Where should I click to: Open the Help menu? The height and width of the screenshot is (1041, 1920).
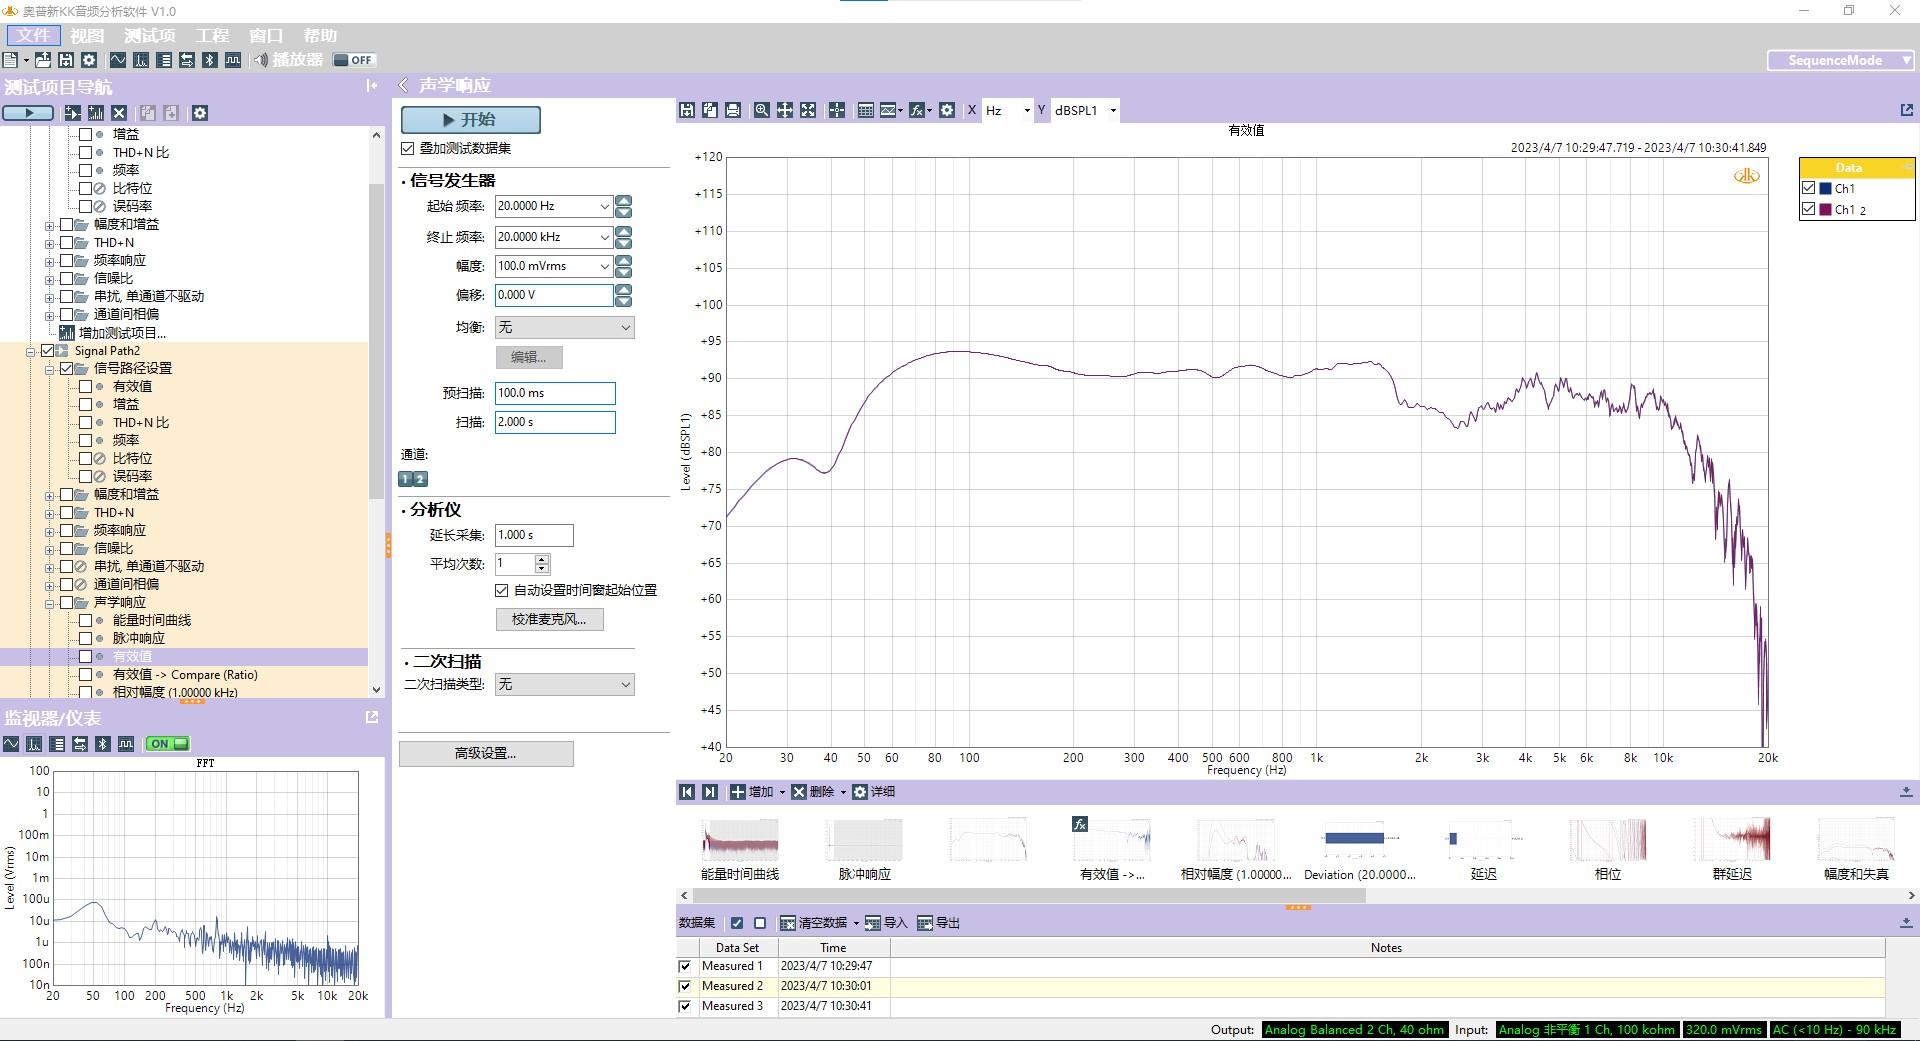tap(320, 35)
